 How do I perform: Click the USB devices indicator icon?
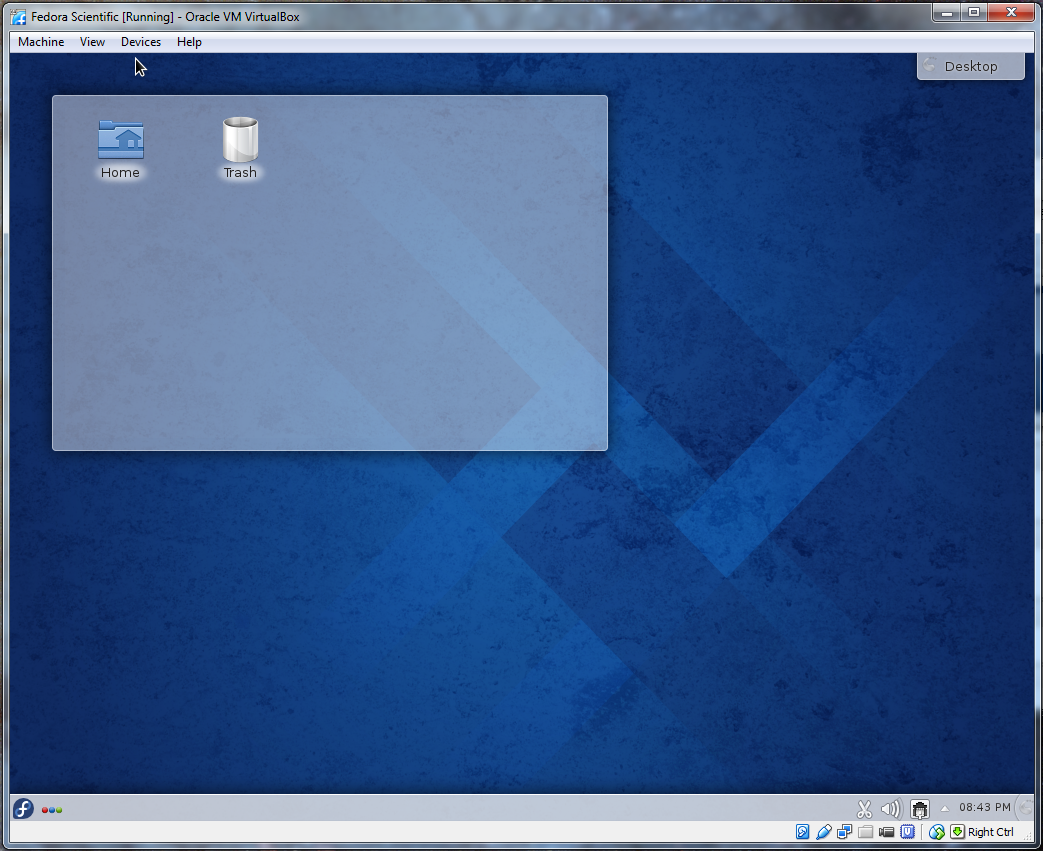[824, 832]
